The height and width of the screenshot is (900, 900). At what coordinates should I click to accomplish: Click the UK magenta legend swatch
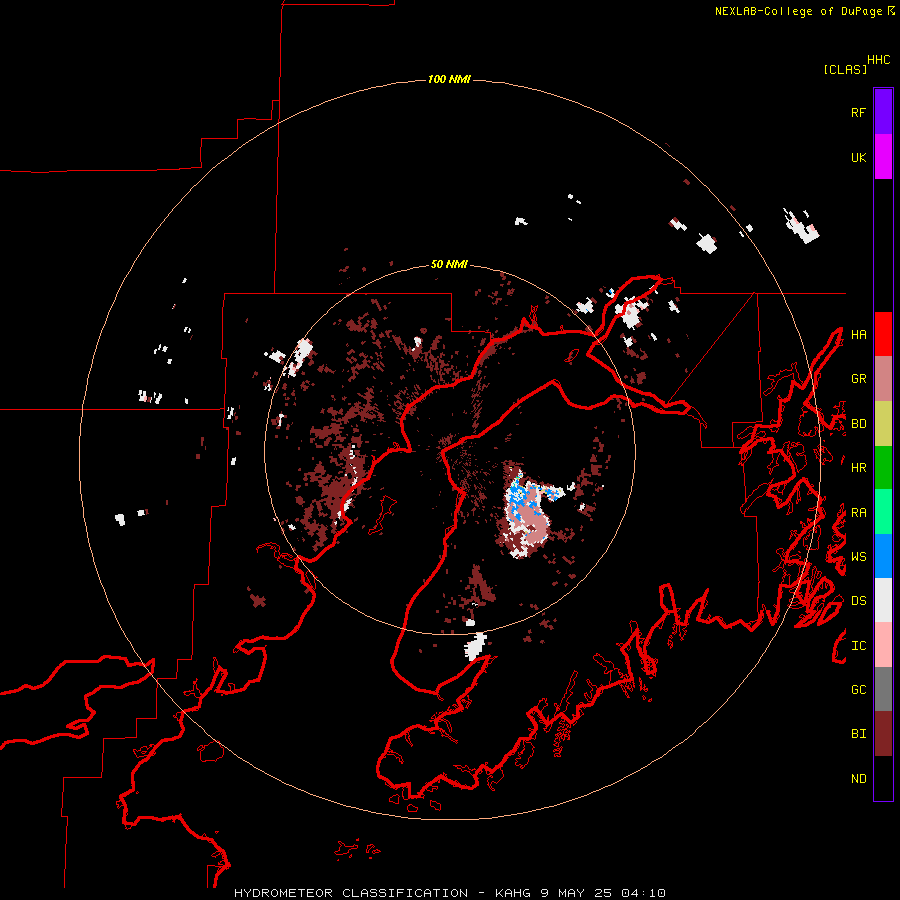coord(883,157)
